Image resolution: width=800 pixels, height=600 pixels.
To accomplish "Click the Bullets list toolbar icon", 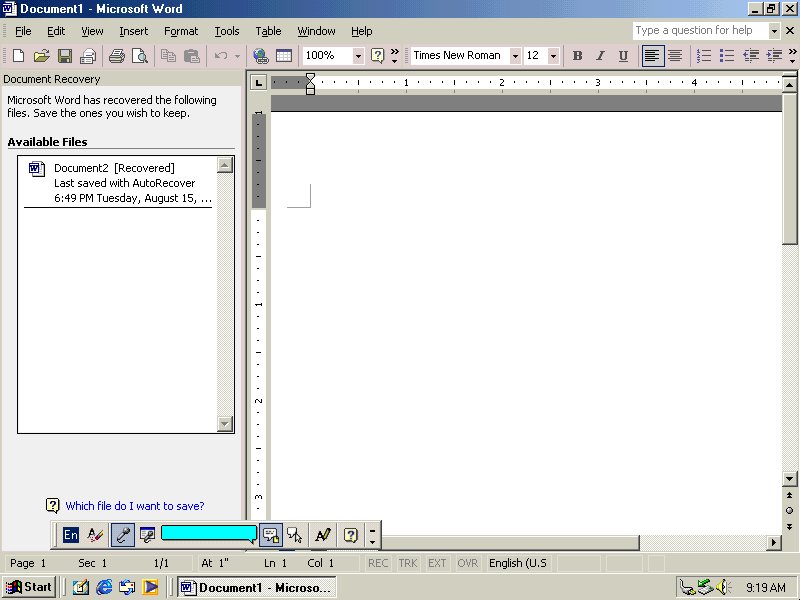I will 727,56.
